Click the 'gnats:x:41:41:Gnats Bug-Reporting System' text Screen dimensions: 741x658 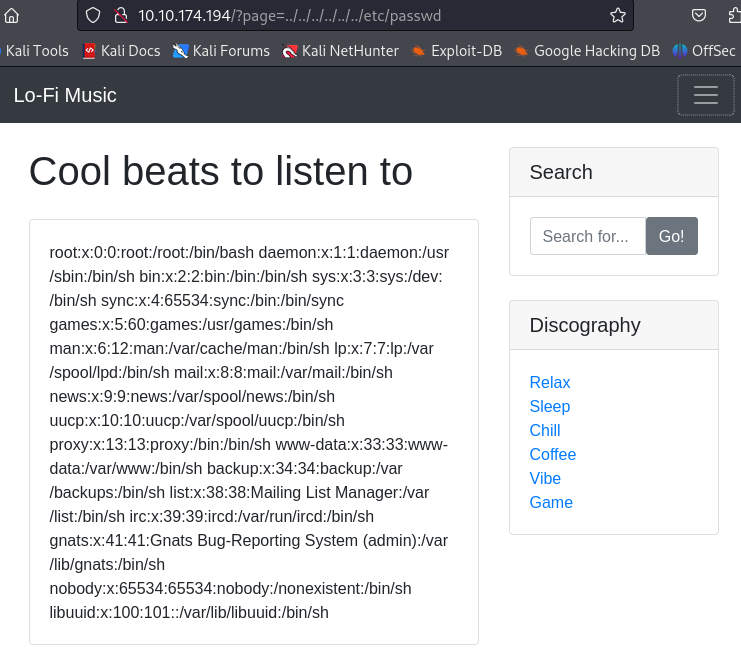coord(203,541)
